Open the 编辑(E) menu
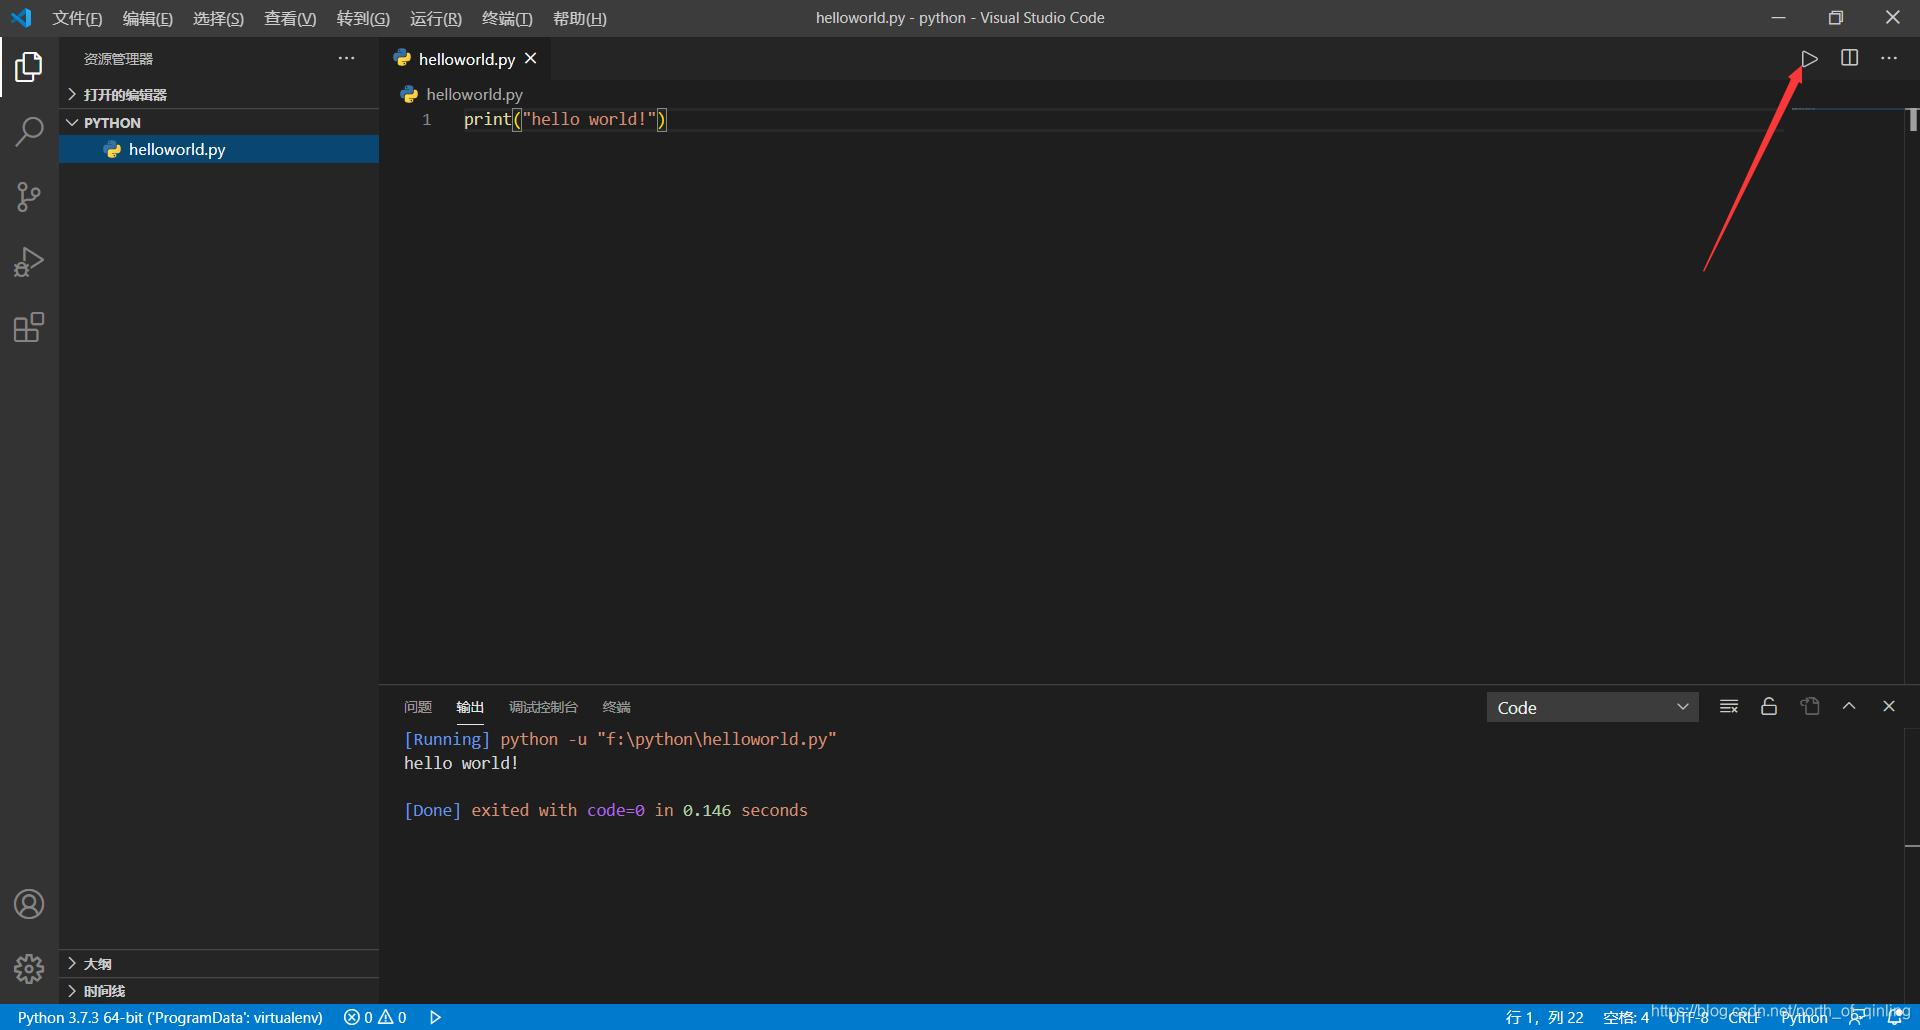Screen dimensions: 1920x1030 click(x=148, y=18)
